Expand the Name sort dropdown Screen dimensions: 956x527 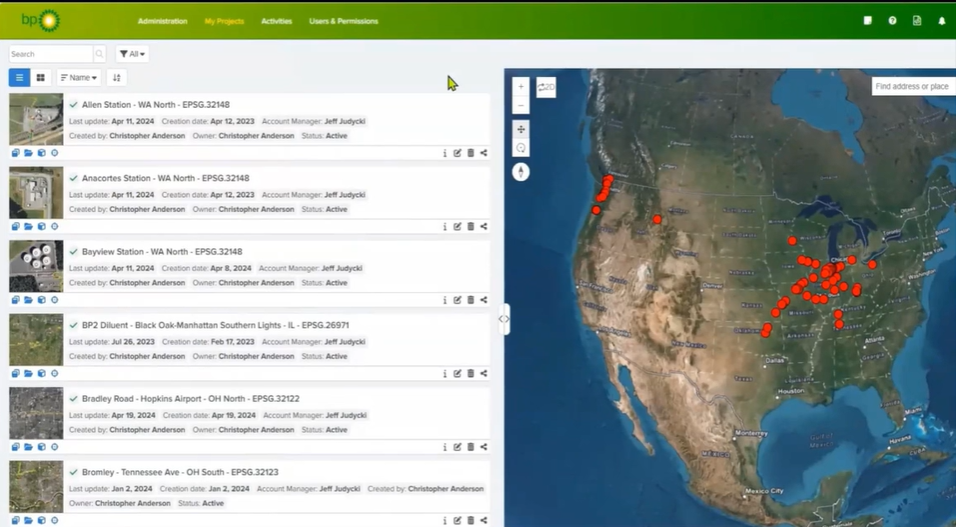pos(79,77)
